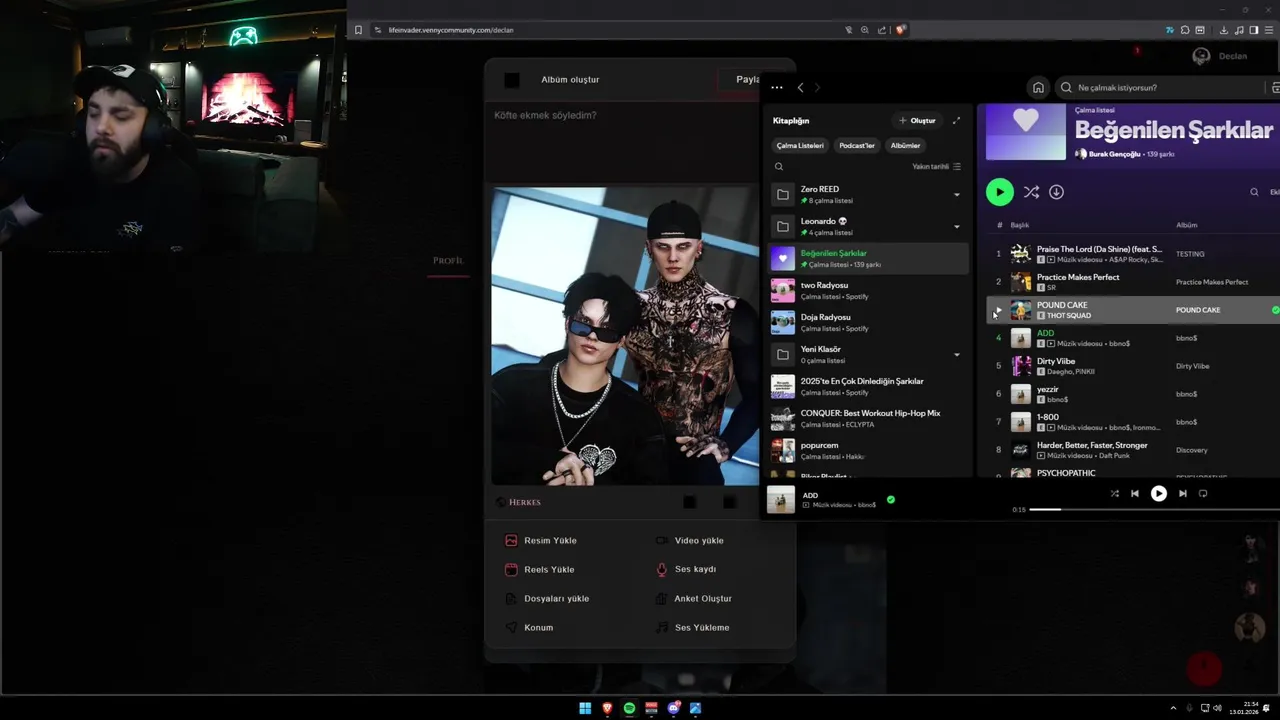Expand the library panel to full view
1280x720 pixels.
click(956, 120)
